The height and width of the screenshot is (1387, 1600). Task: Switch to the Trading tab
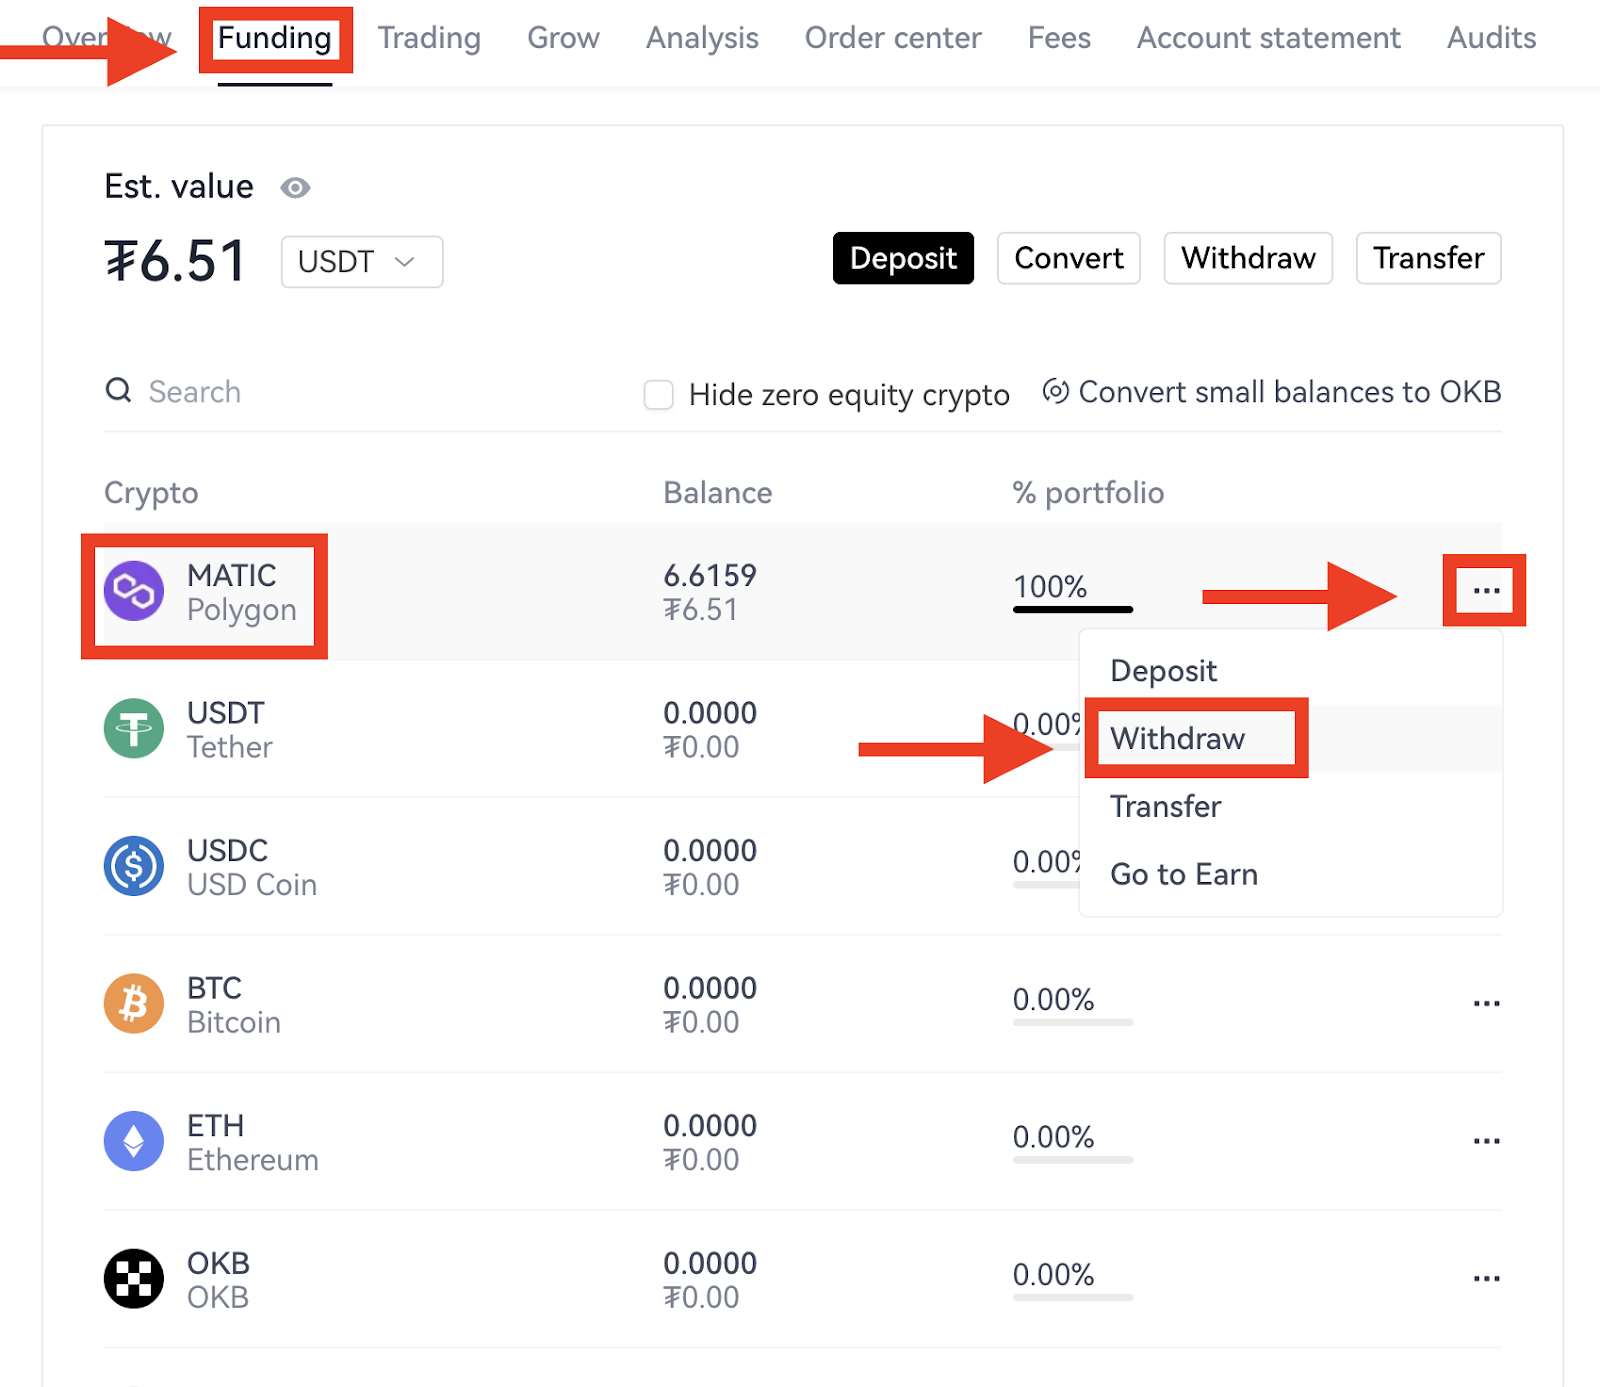pos(429,38)
